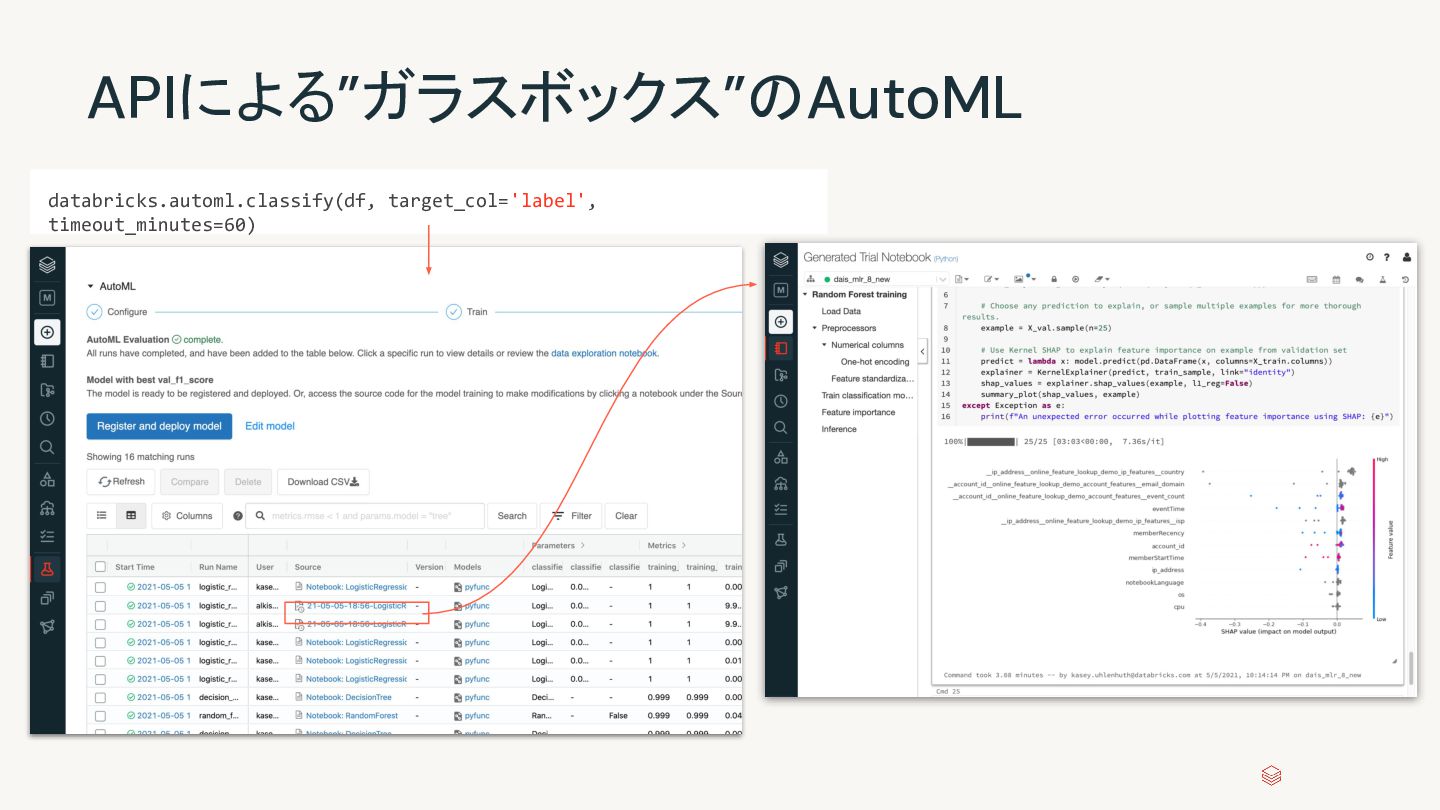The image size is (1440, 810).
Task: Open the Notebook: RandomForest source link
Action: tap(351, 715)
